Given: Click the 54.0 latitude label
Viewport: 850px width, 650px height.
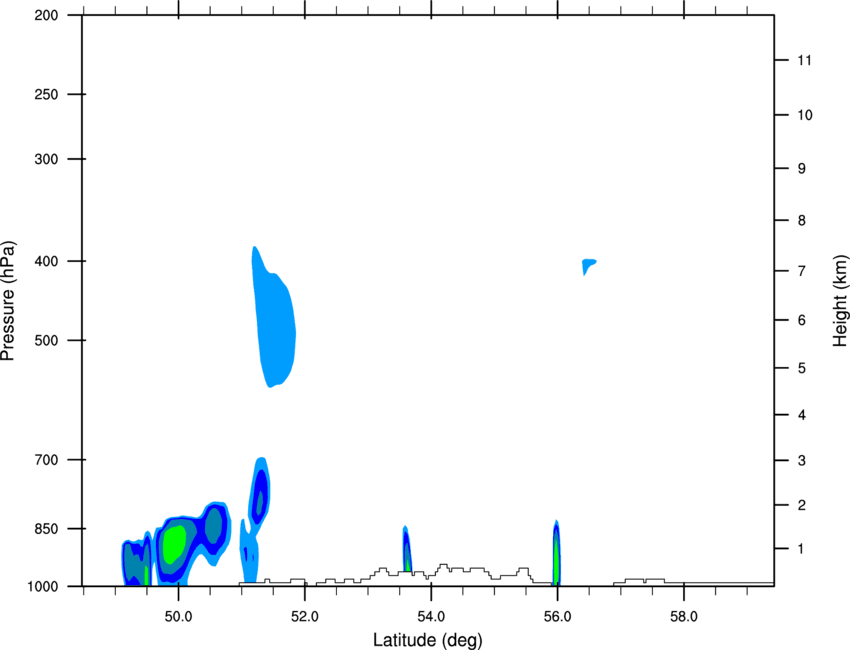Looking at the screenshot, I should [x=431, y=617].
